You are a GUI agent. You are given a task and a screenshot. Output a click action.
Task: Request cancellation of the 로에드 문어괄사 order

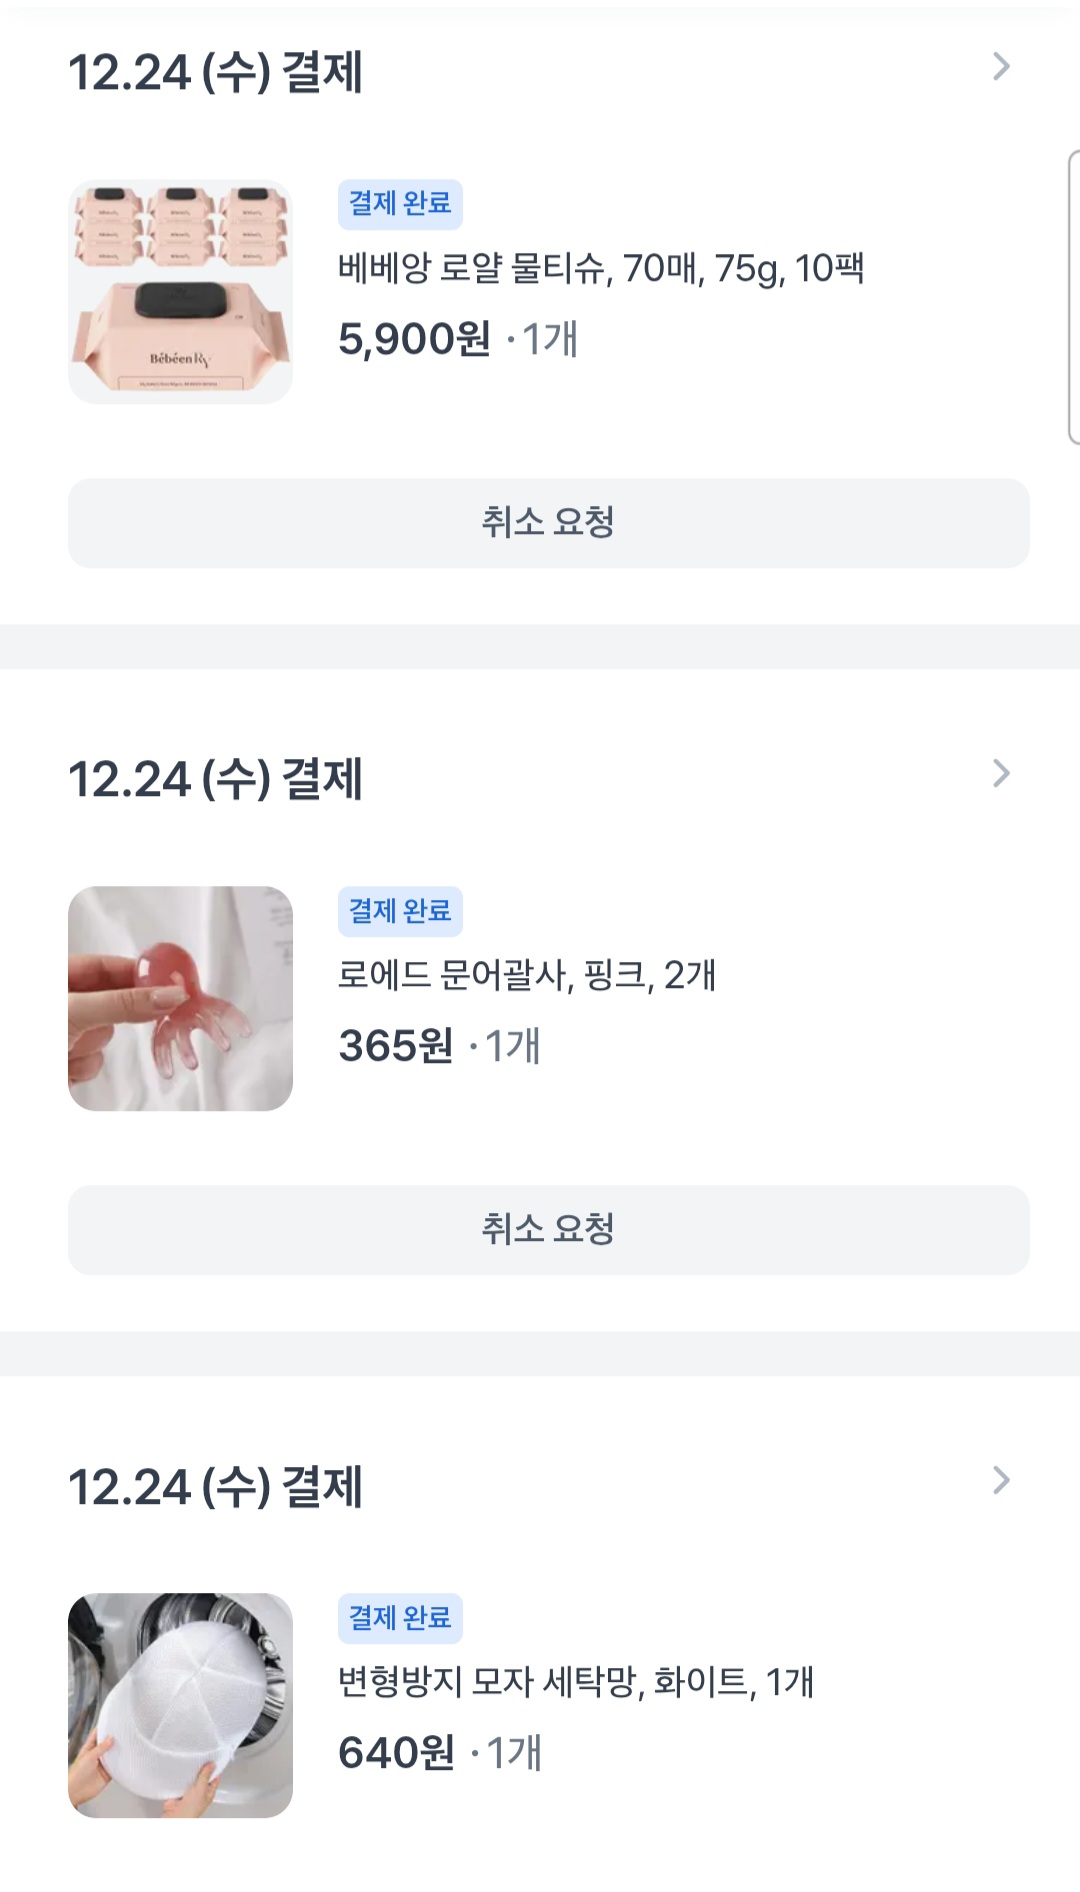[548, 1229]
